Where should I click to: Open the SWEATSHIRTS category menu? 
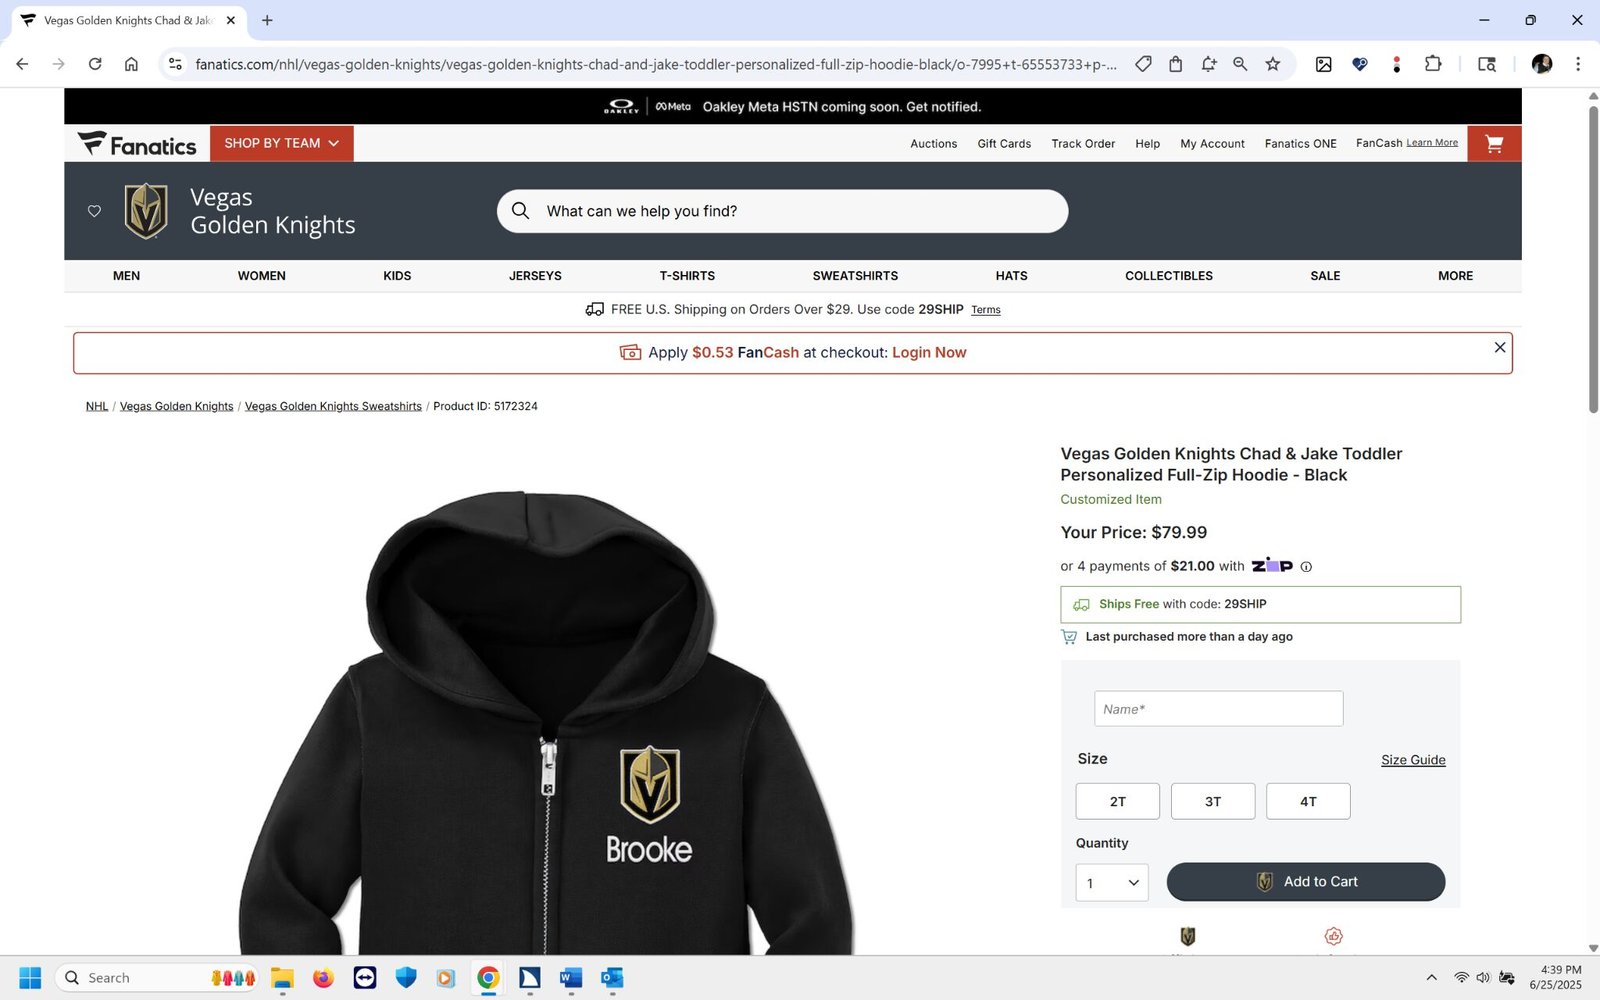click(x=855, y=276)
